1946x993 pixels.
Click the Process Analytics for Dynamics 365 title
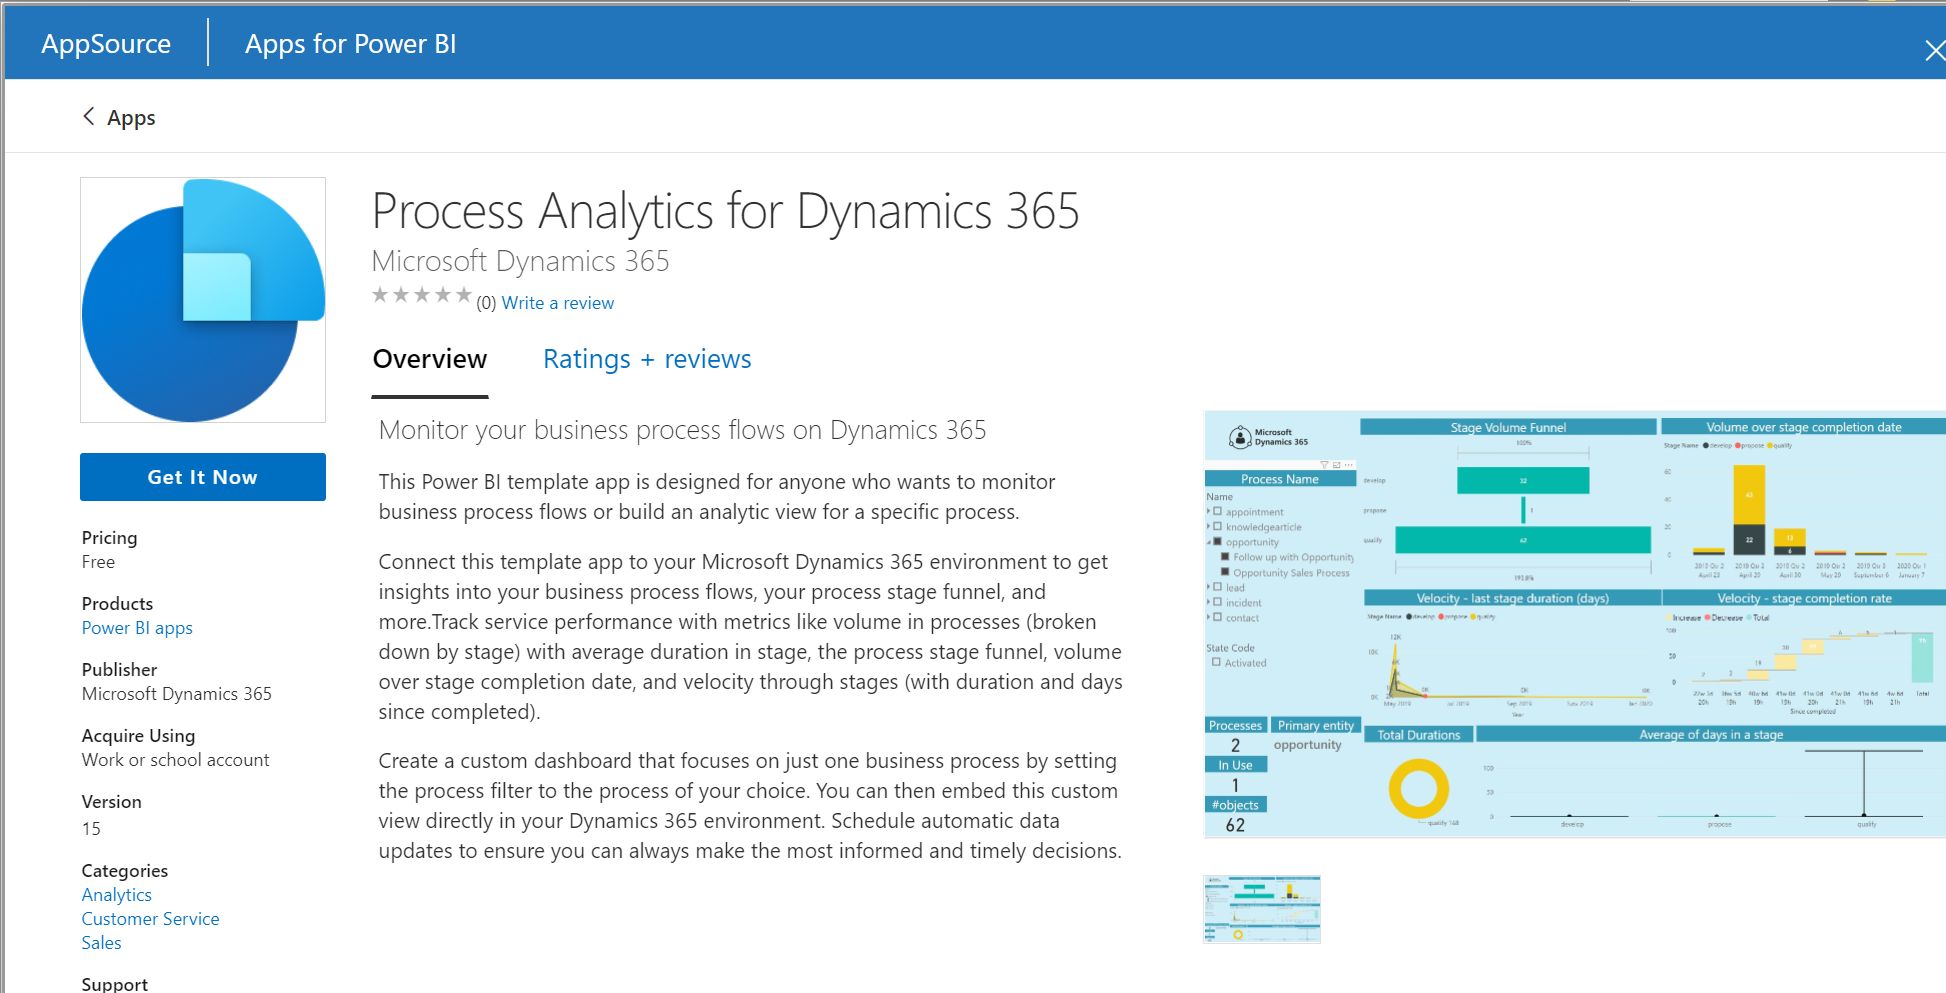coord(726,212)
